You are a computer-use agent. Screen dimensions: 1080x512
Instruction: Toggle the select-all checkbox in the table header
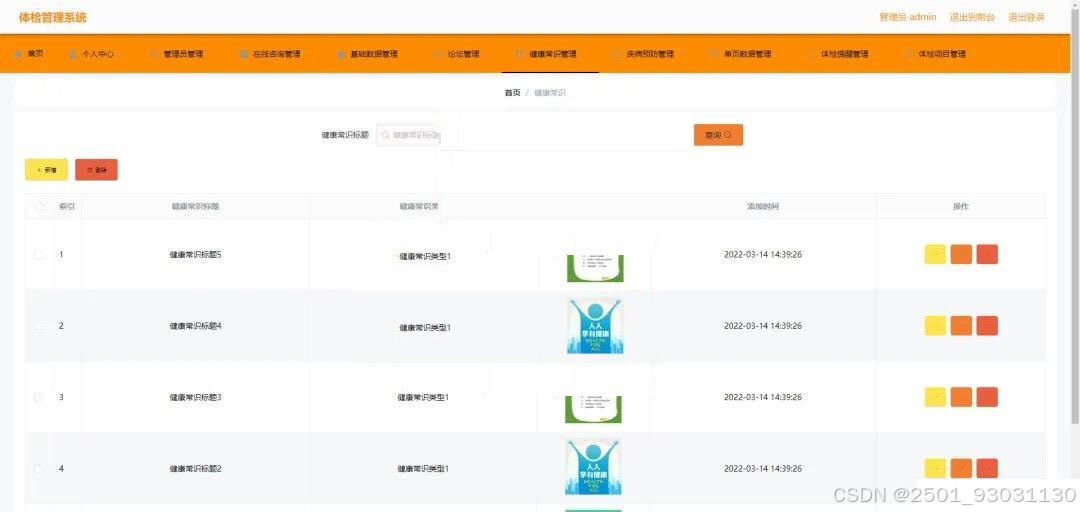click(38, 206)
